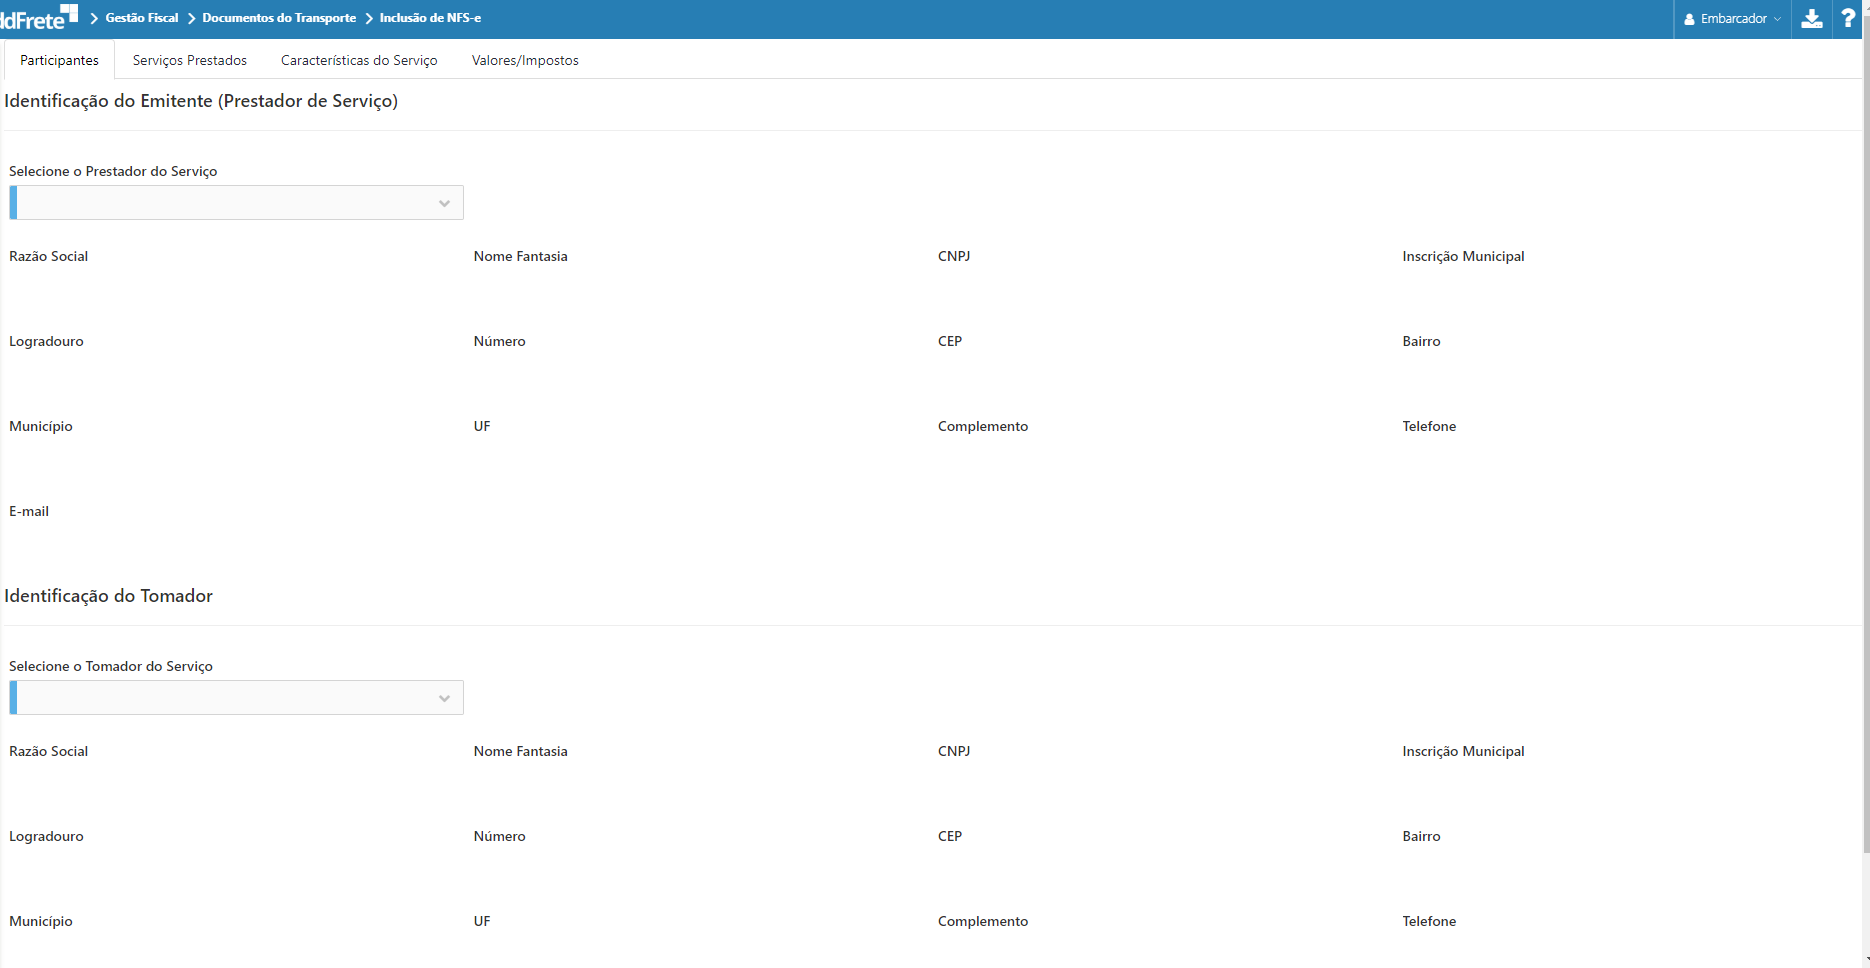Click Razão Social label in Emitente section
The width and height of the screenshot is (1870, 968).
(x=49, y=256)
